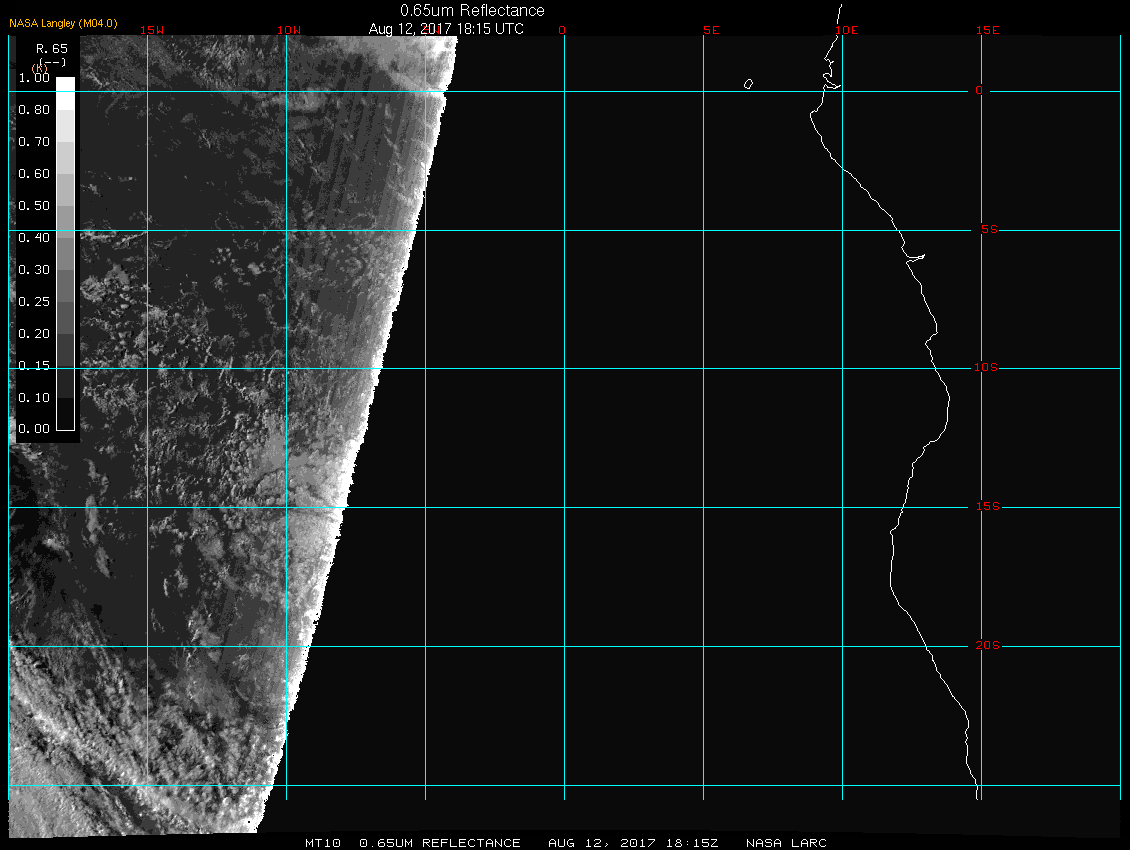
Task: Click the "NASA LARC" footer credit
Action: [x=786, y=842]
